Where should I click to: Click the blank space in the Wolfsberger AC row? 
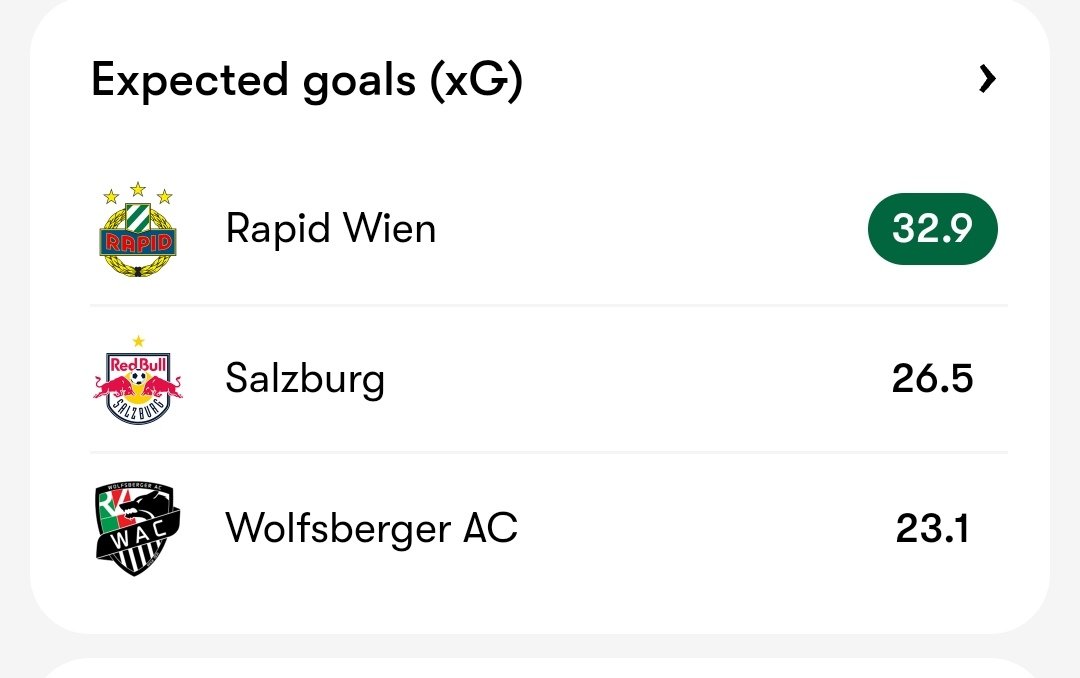click(x=706, y=529)
